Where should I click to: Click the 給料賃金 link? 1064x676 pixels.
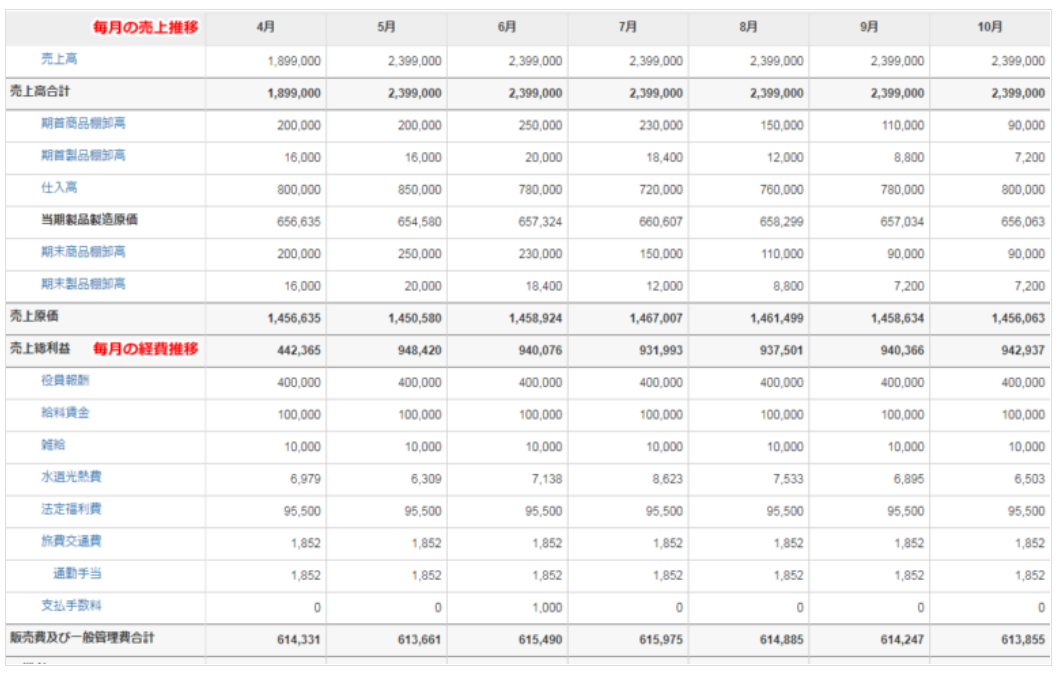pos(65,413)
